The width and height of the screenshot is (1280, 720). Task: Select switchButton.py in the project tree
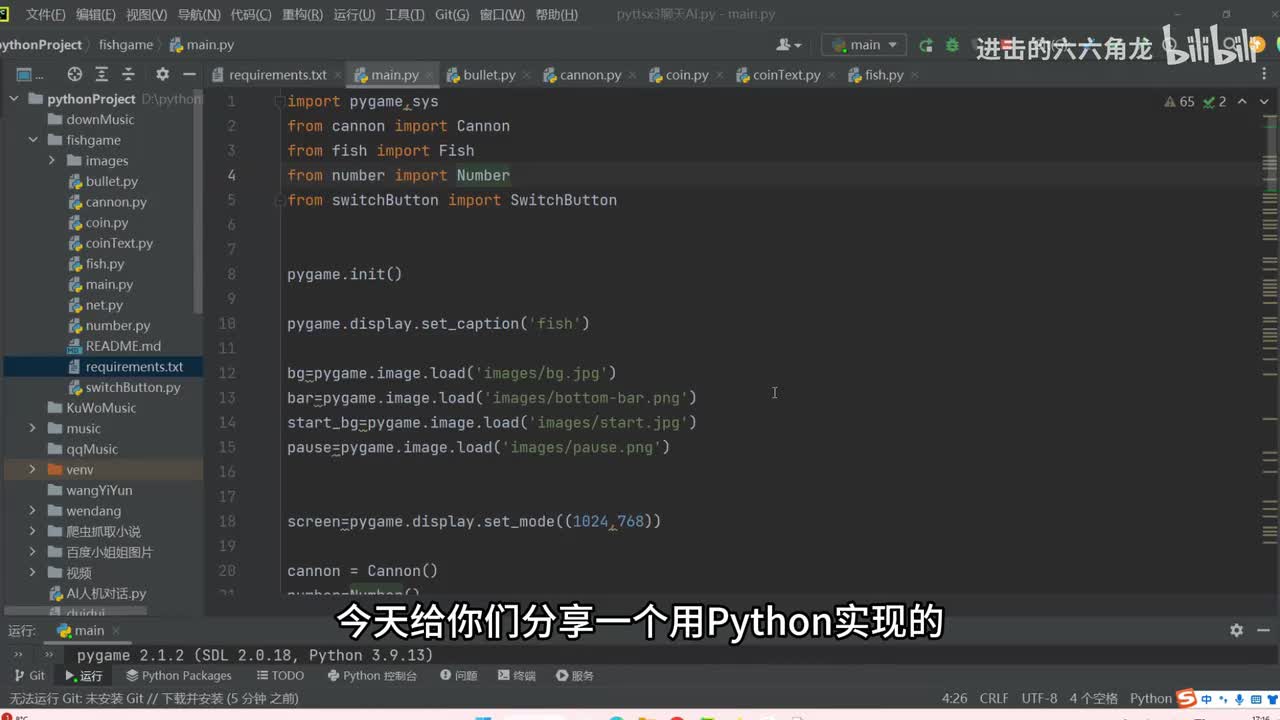(x=133, y=387)
